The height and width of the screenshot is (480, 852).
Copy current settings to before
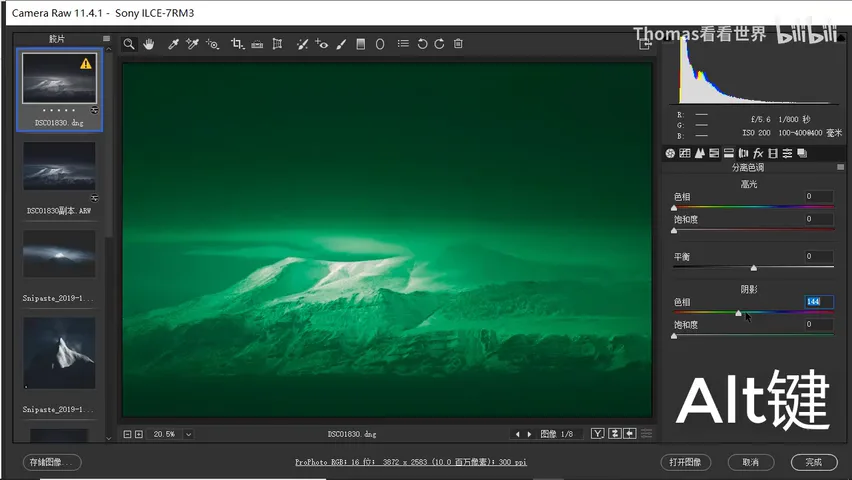click(x=630, y=434)
